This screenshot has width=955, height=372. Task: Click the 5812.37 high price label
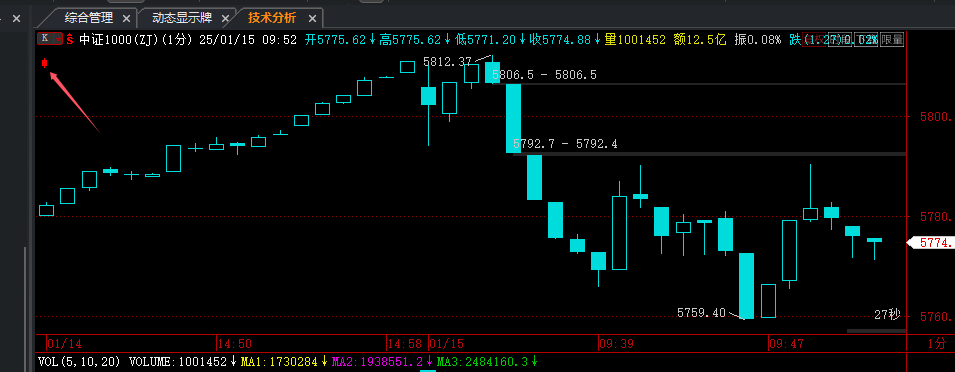pos(447,61)
